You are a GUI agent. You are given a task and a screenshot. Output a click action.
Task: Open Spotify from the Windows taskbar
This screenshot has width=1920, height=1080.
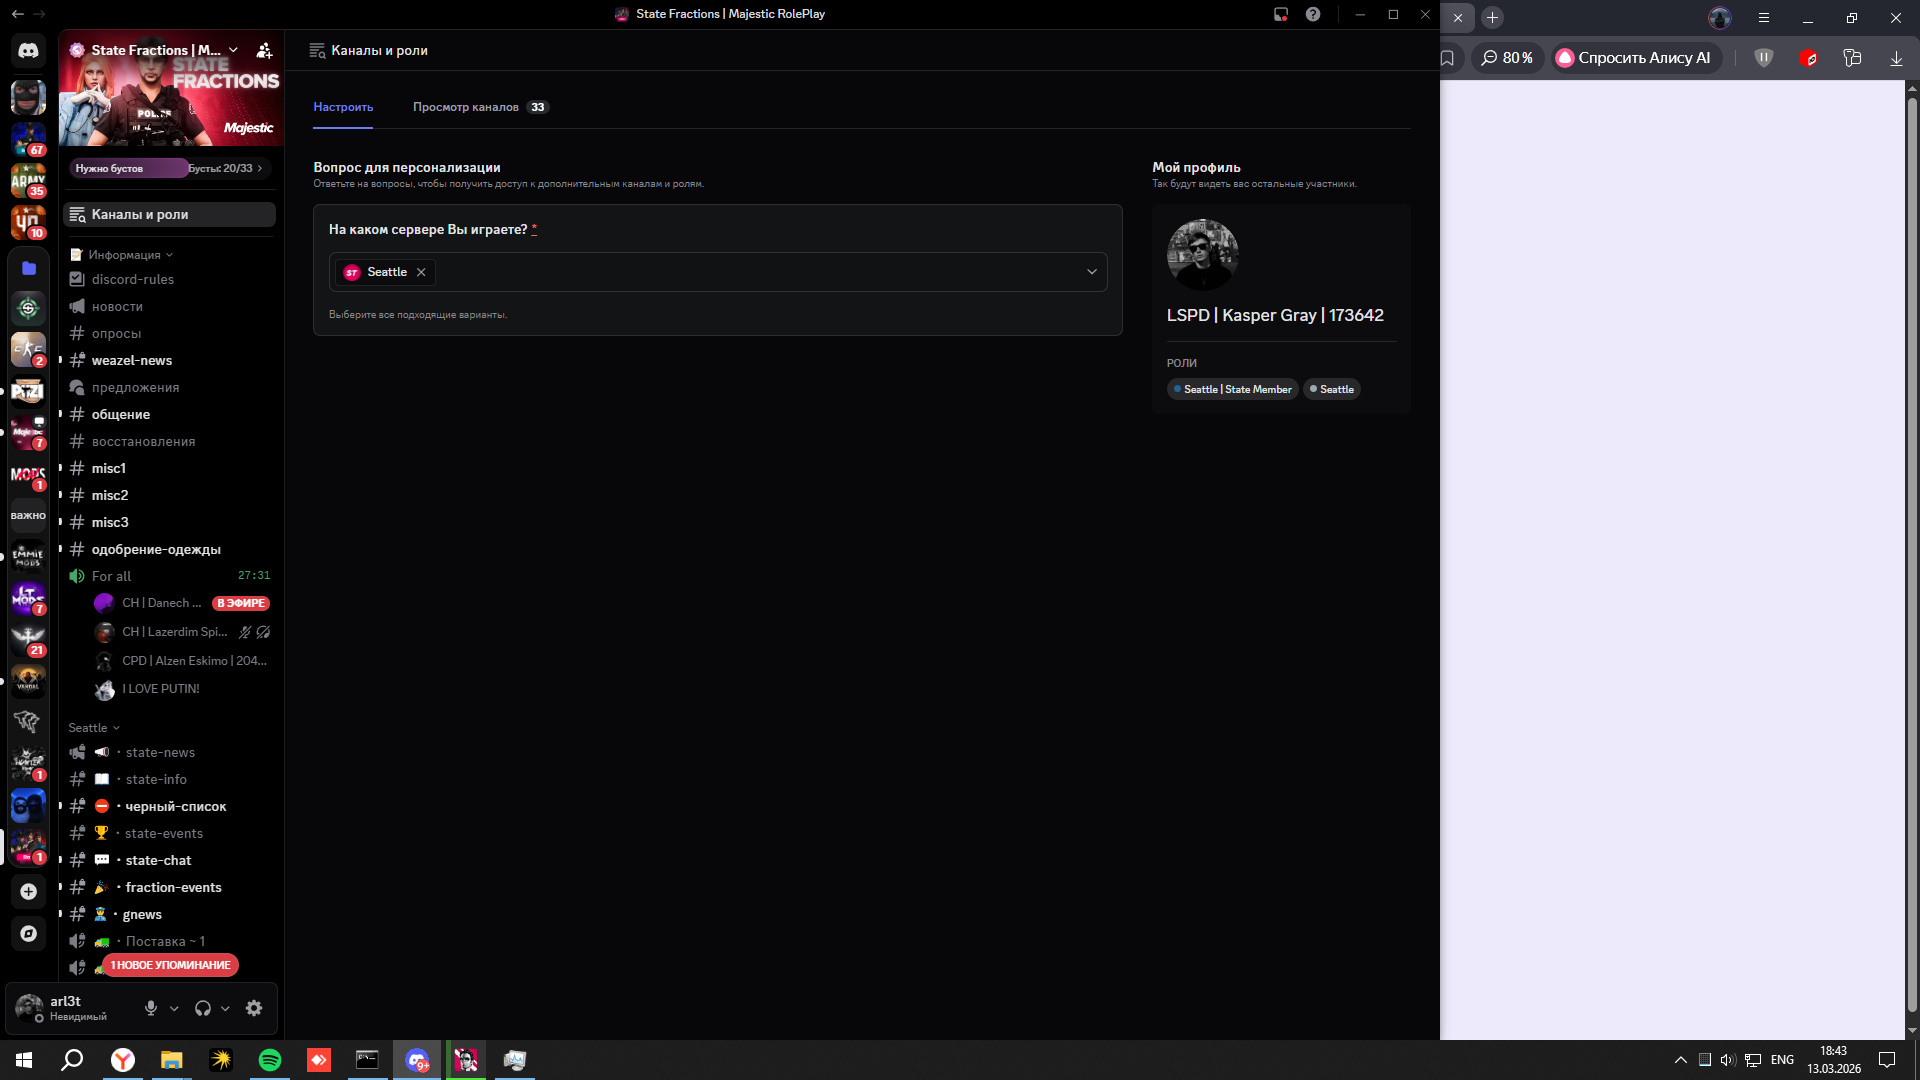pos(270,1060)
